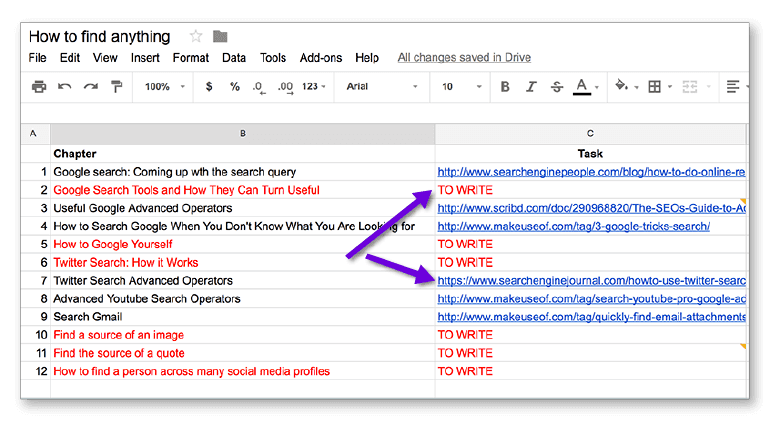Open the Add-ons menu

tap(321, 58)
